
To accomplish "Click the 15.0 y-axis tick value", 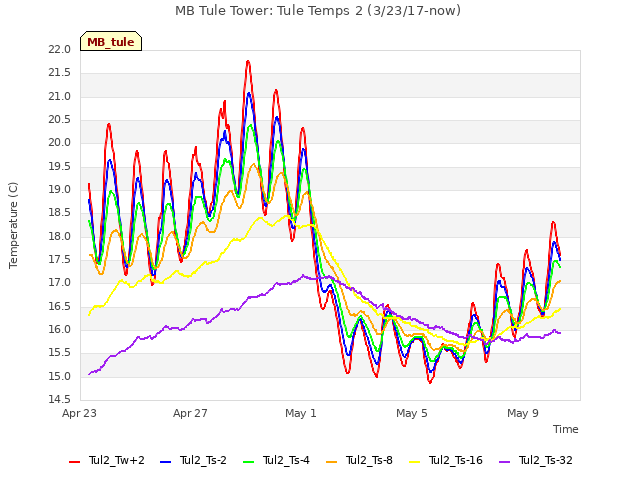I will pyautogui.click(x=60, y=376).
